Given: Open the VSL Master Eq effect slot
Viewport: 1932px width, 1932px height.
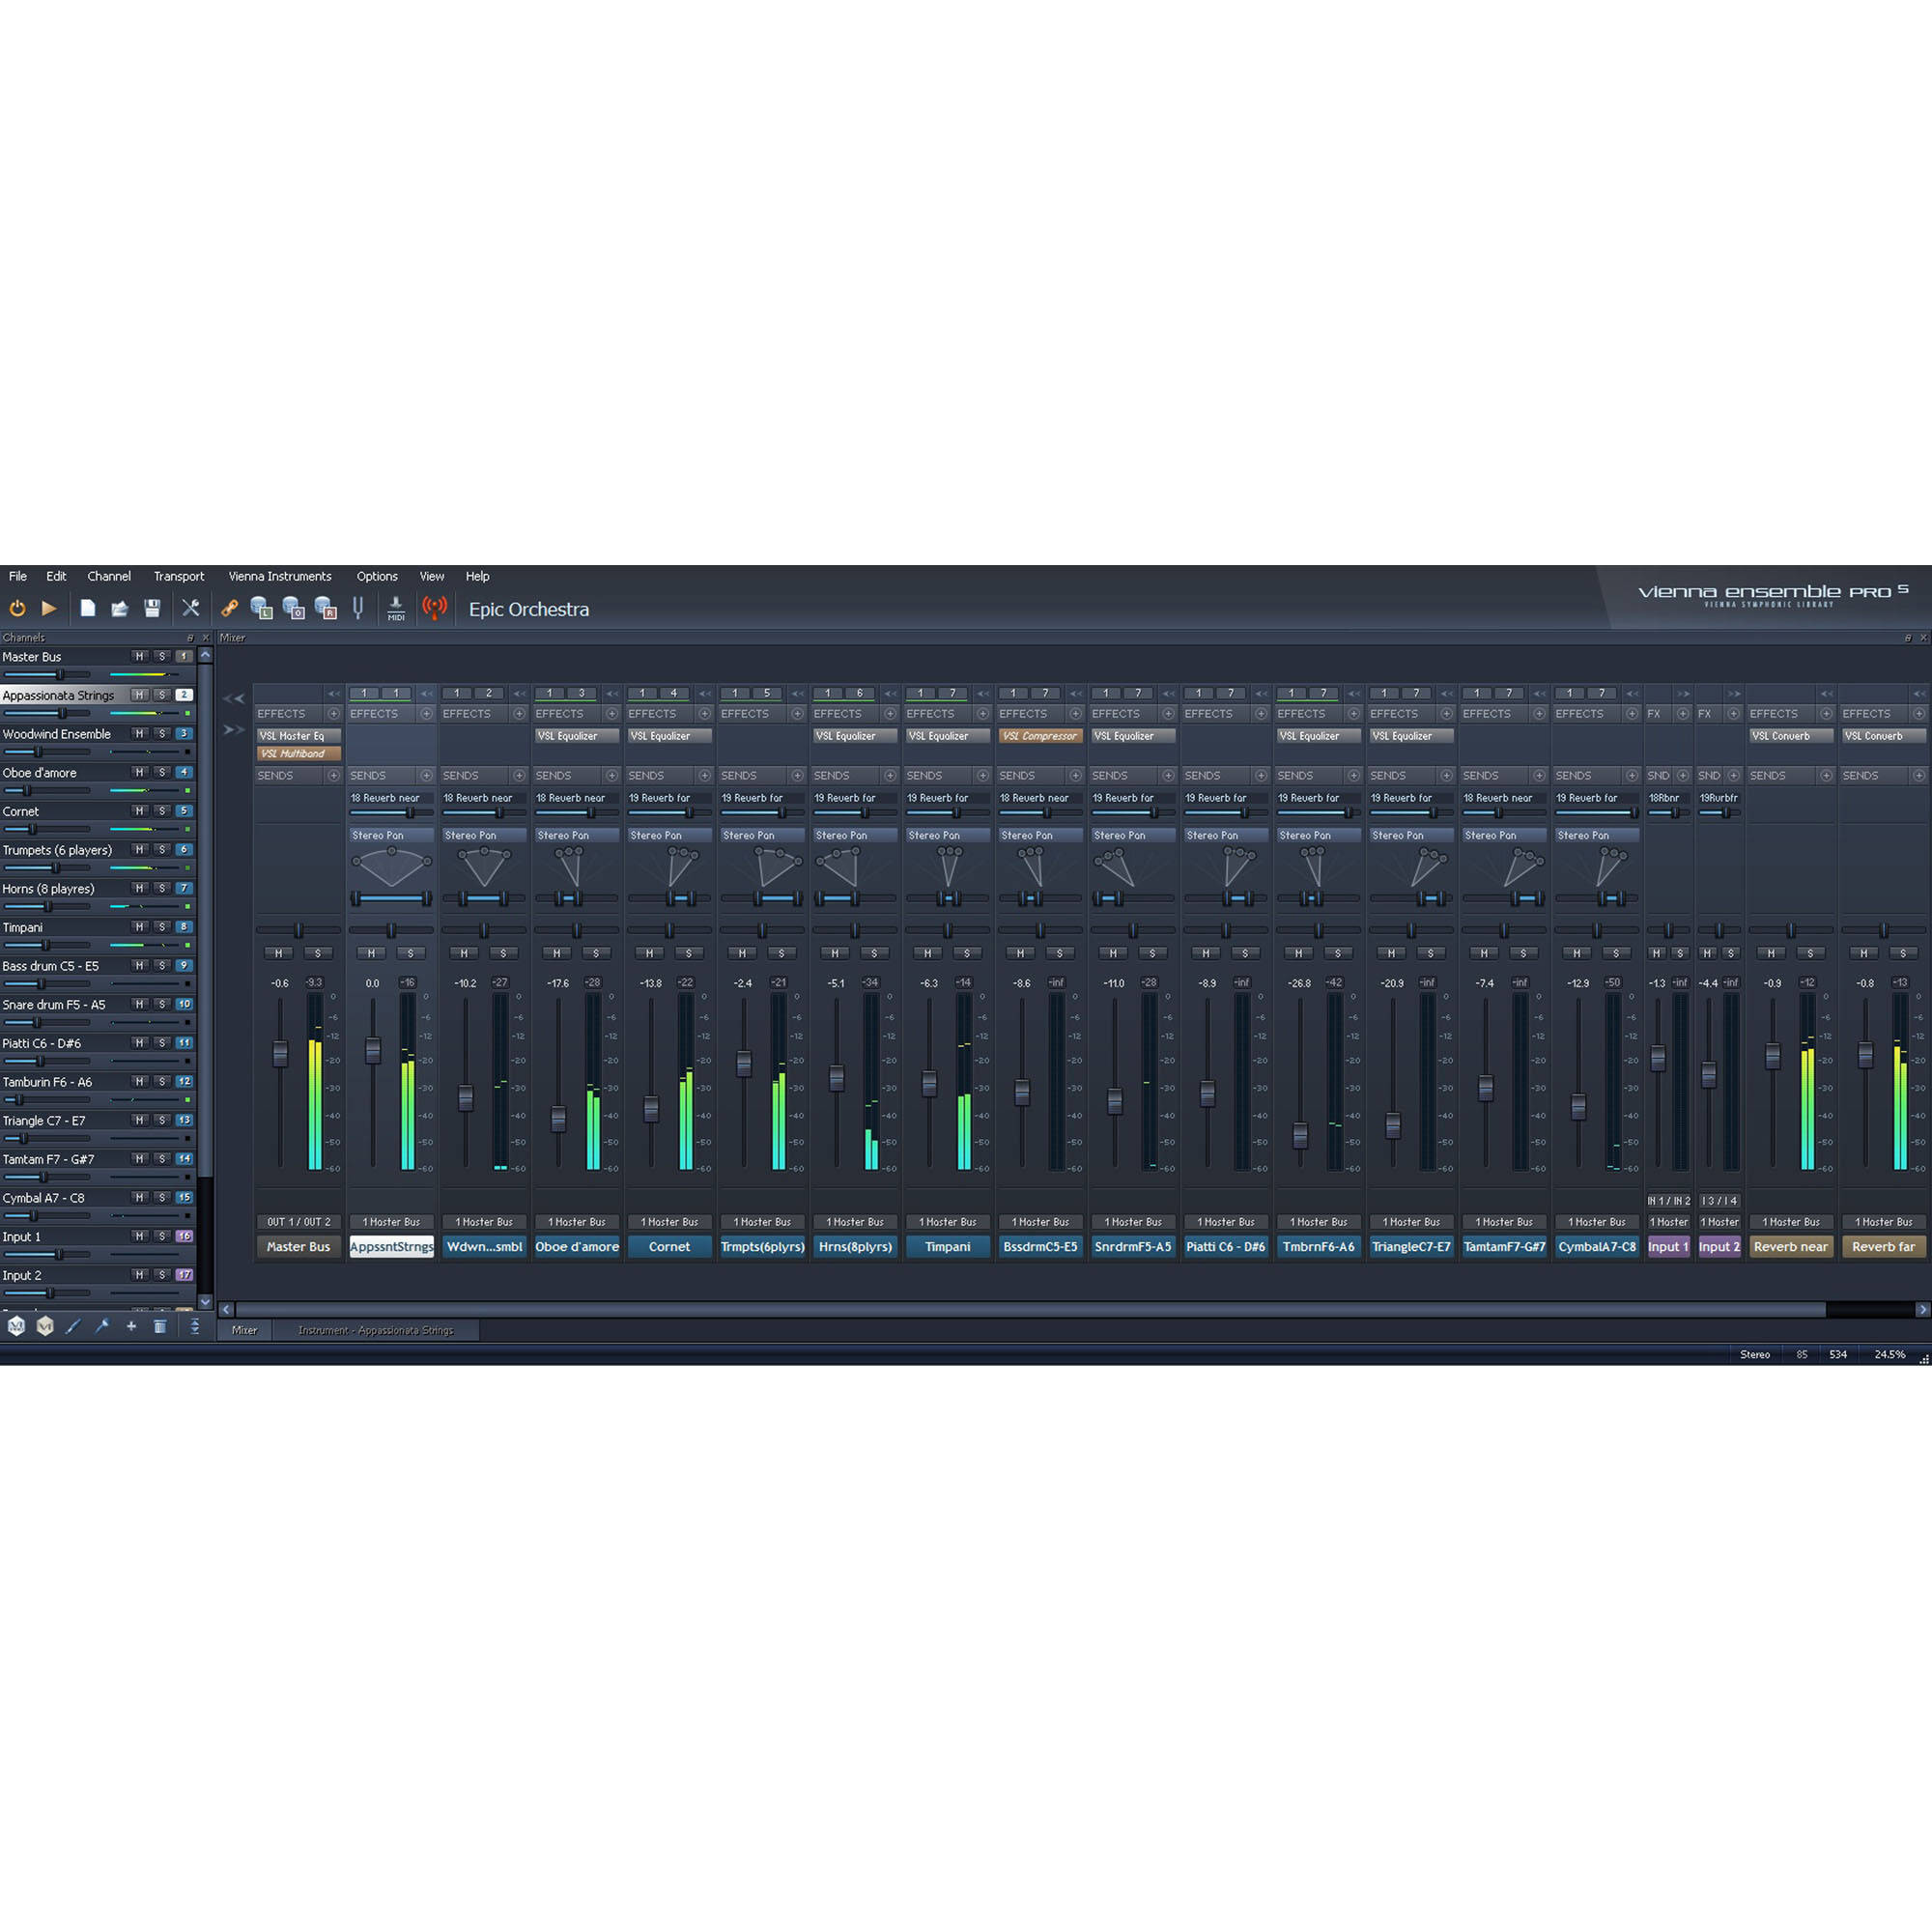Looking at the screenshot, I should [x=298, y=736].
